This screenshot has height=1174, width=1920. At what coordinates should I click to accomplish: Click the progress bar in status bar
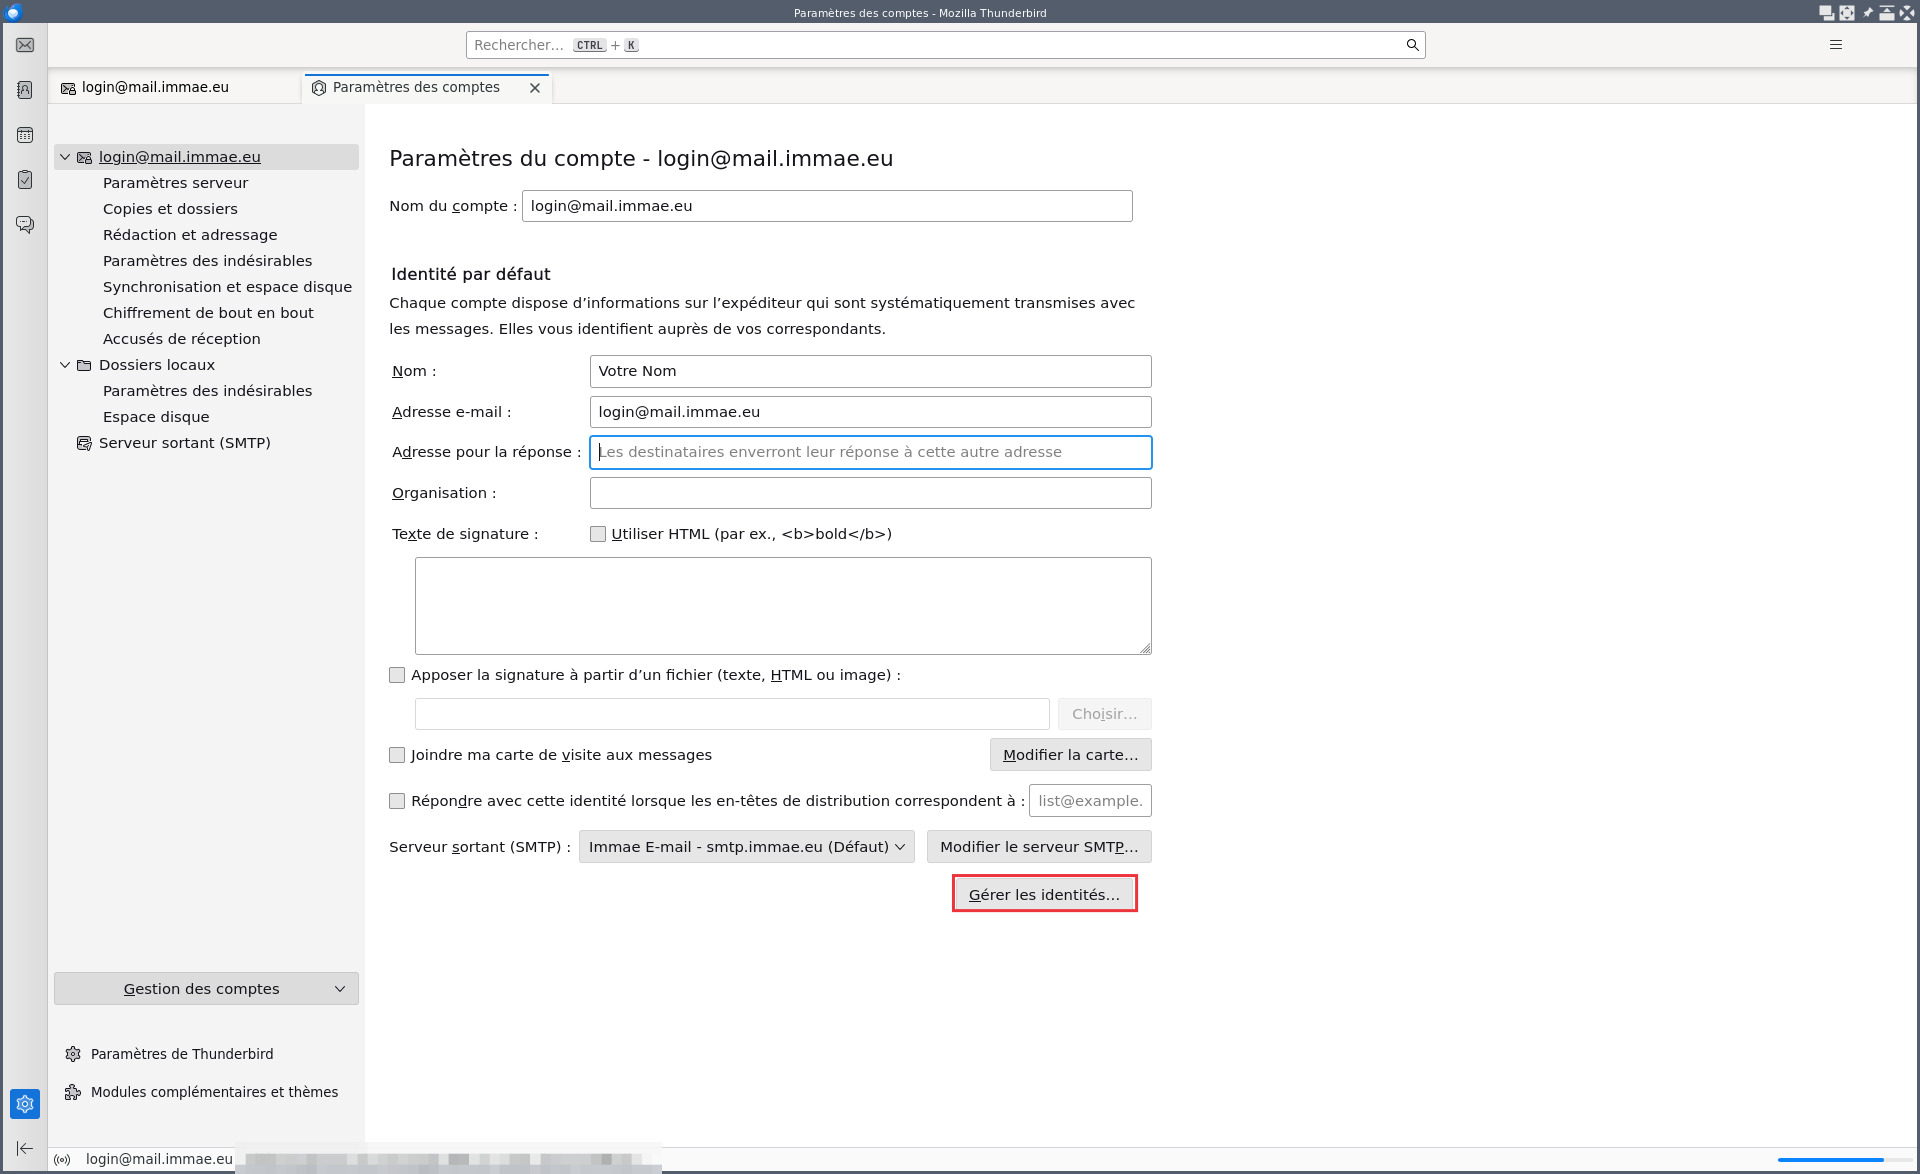pyautogui.click(x=1845, y=1160)
